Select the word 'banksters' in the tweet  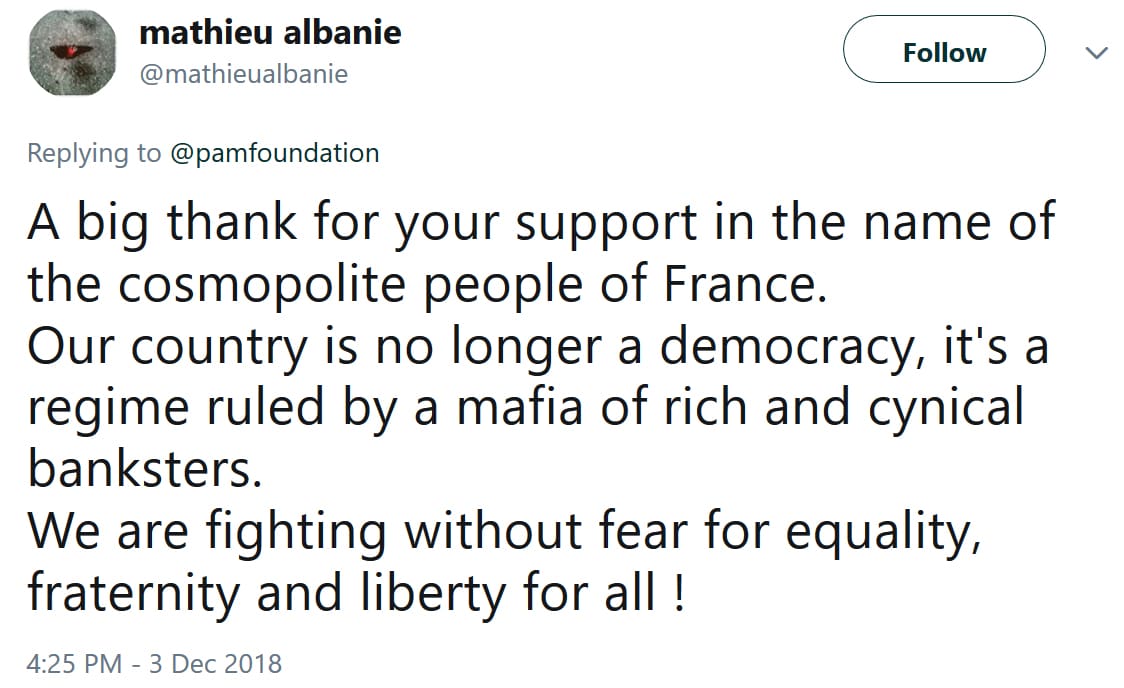139,469
